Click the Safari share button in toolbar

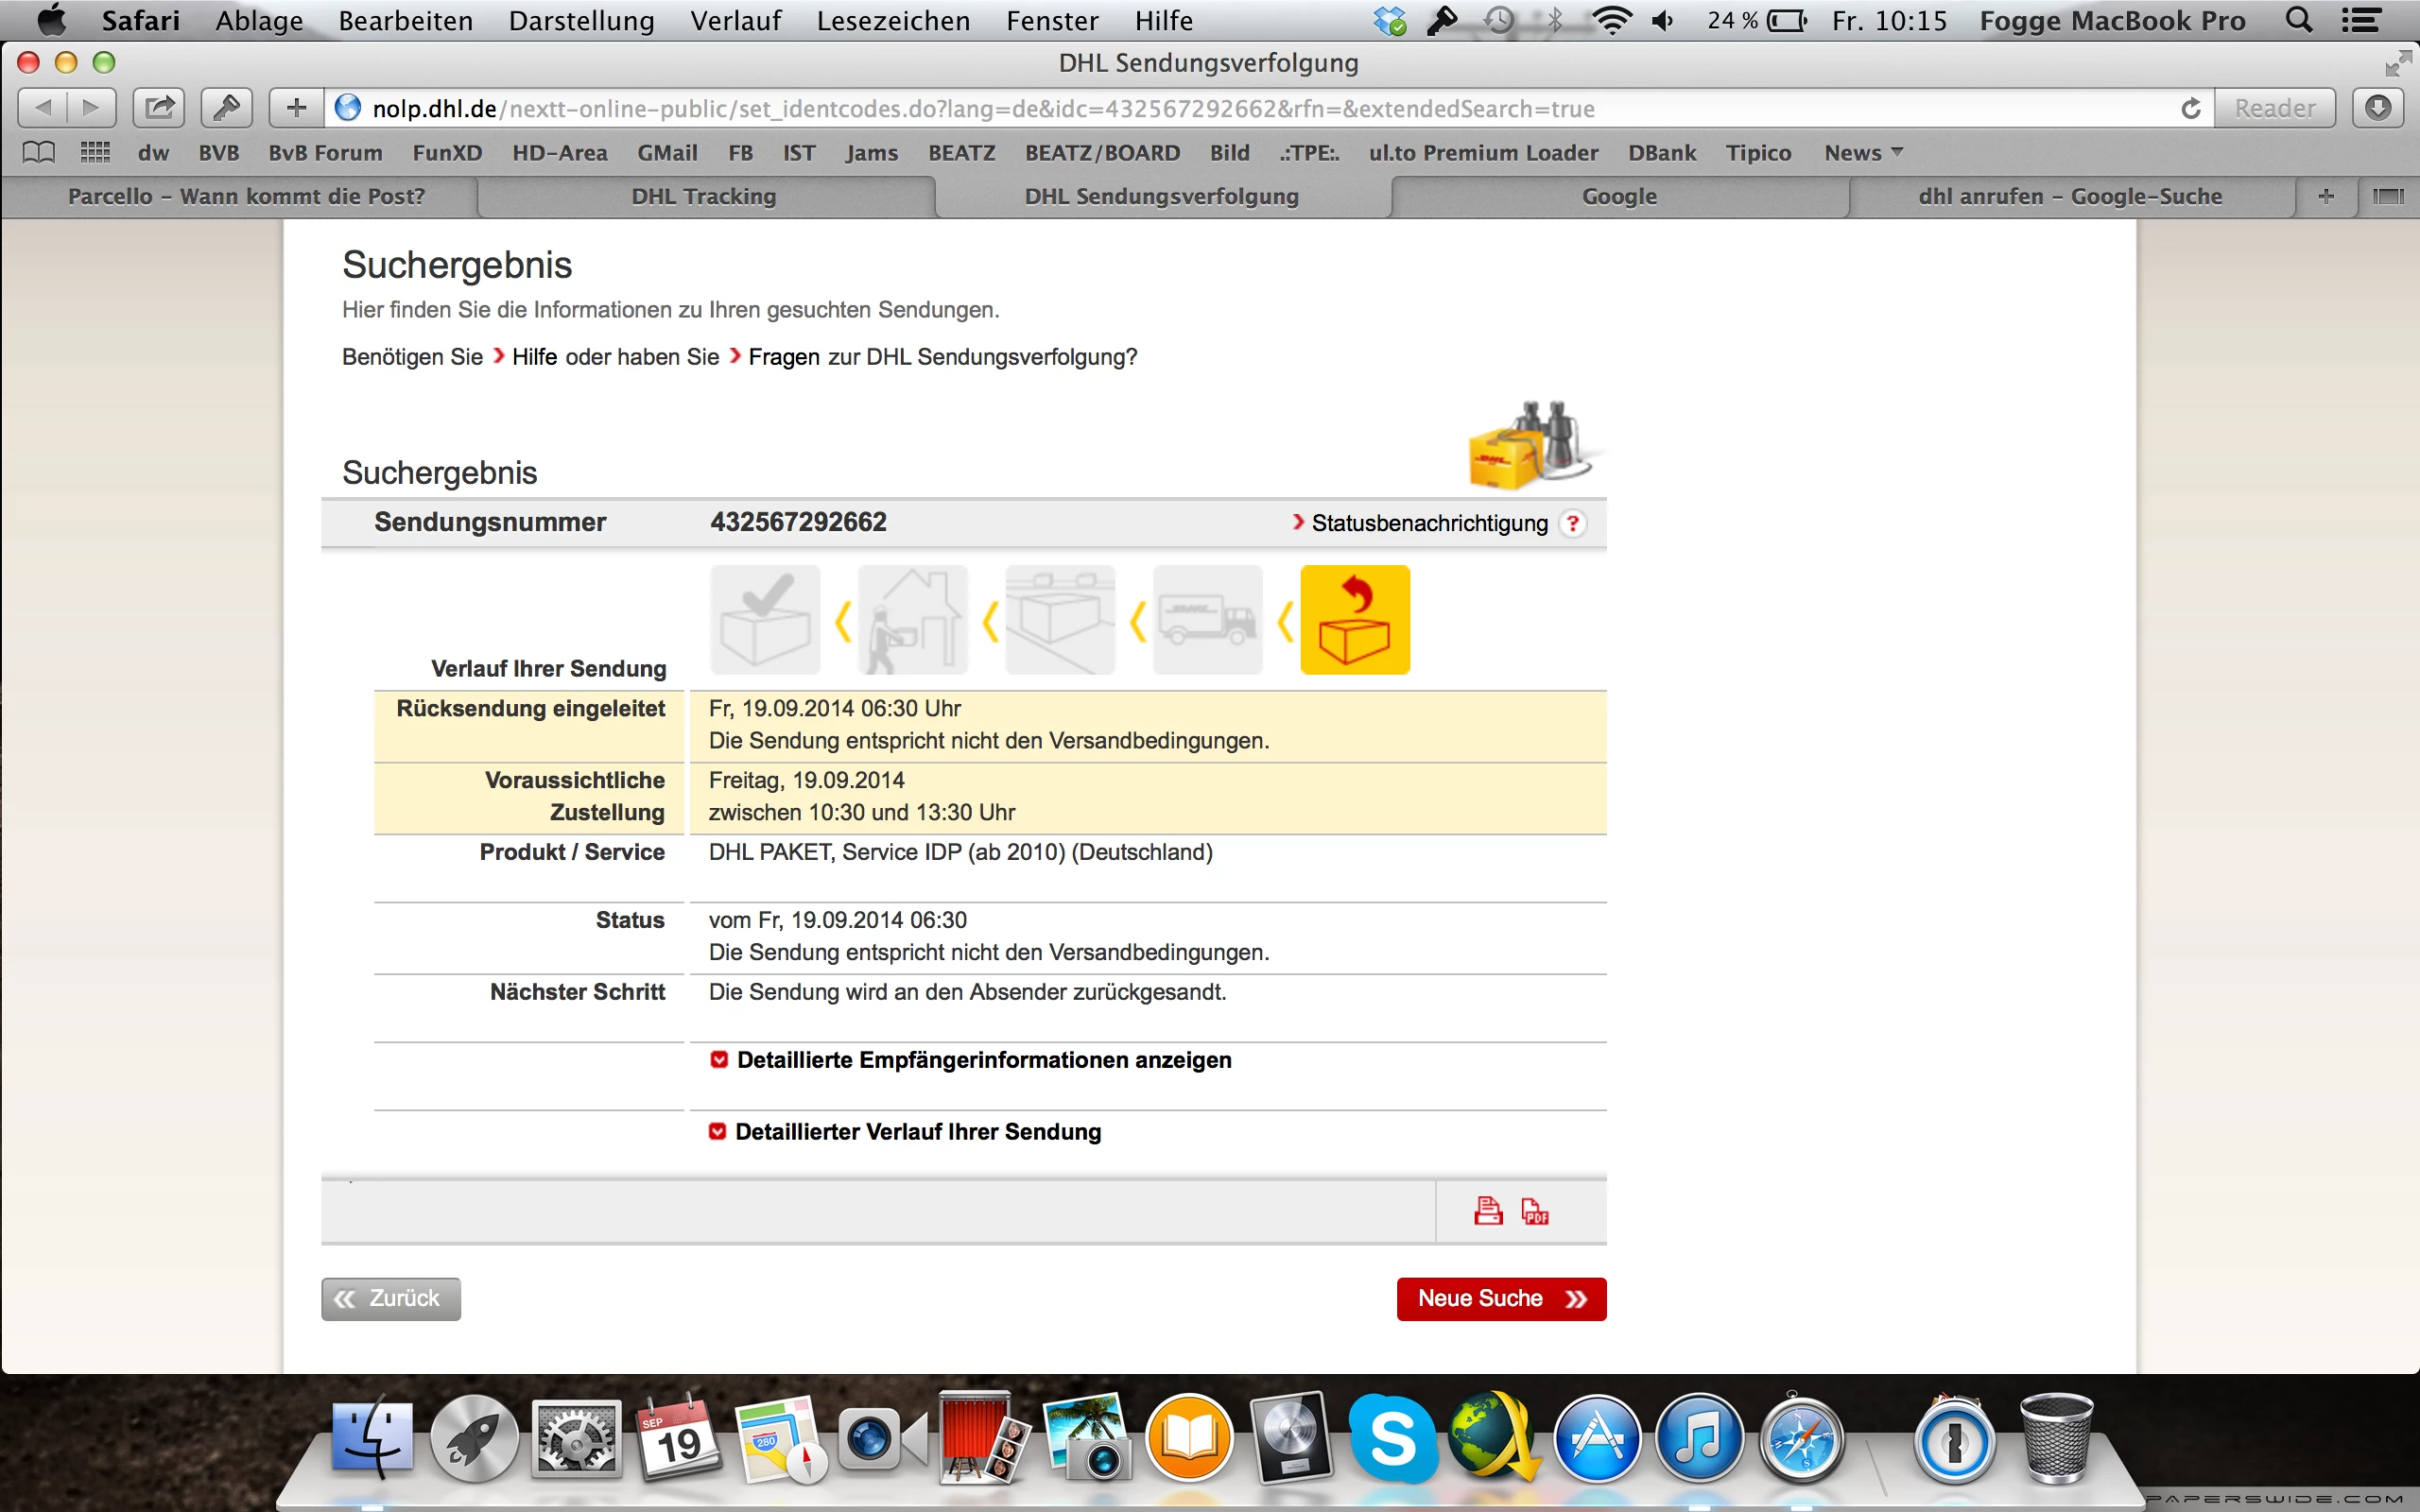coord(159,108)
